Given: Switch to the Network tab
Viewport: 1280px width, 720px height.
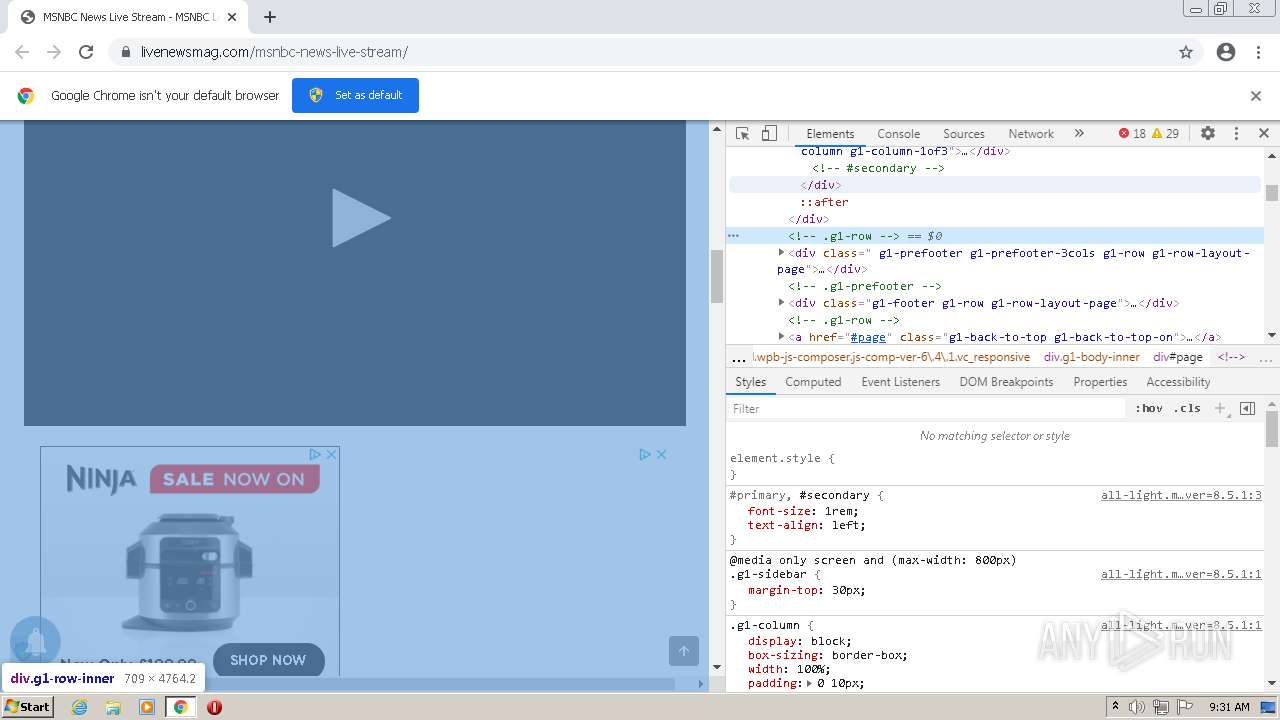Looking at the screenshot, I should tap(1031, 133).
